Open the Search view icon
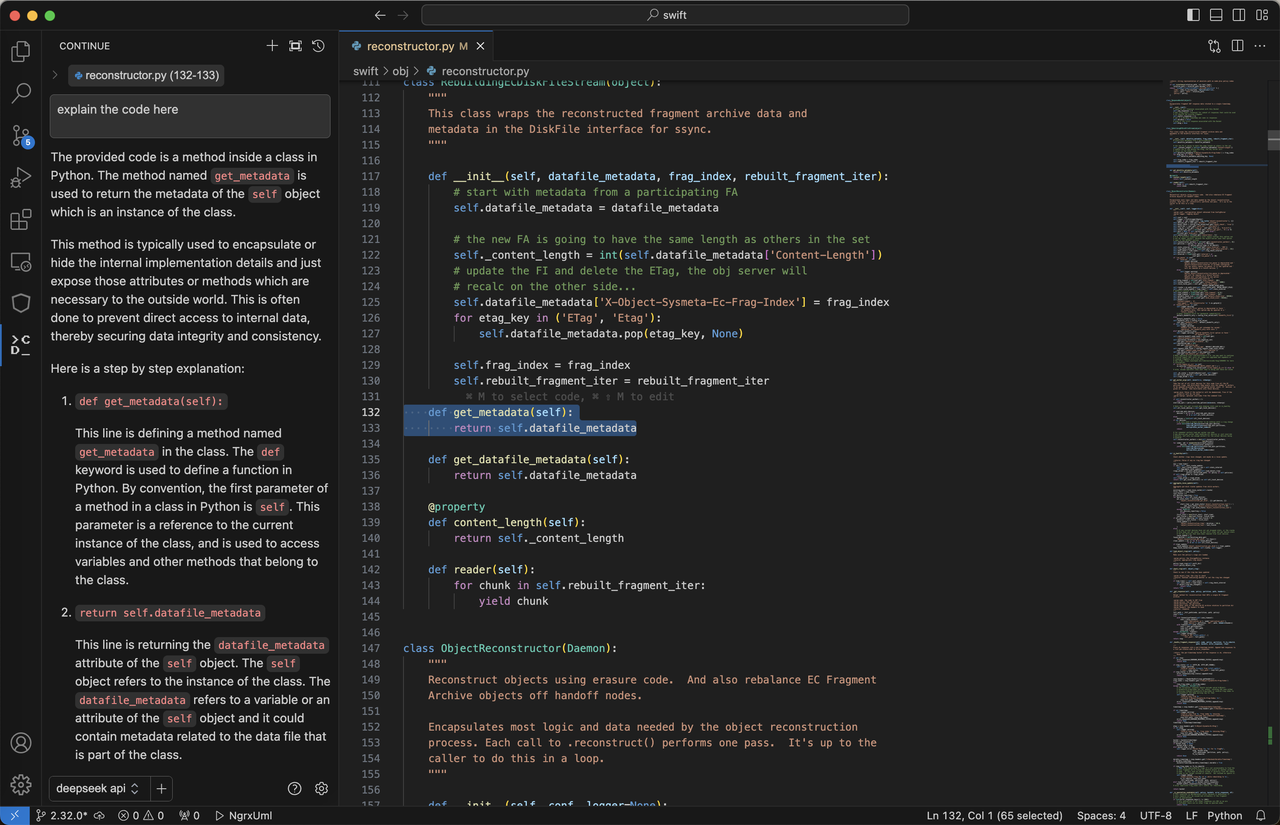Viewport: 1280px width, 825px height. pos(20,94)
